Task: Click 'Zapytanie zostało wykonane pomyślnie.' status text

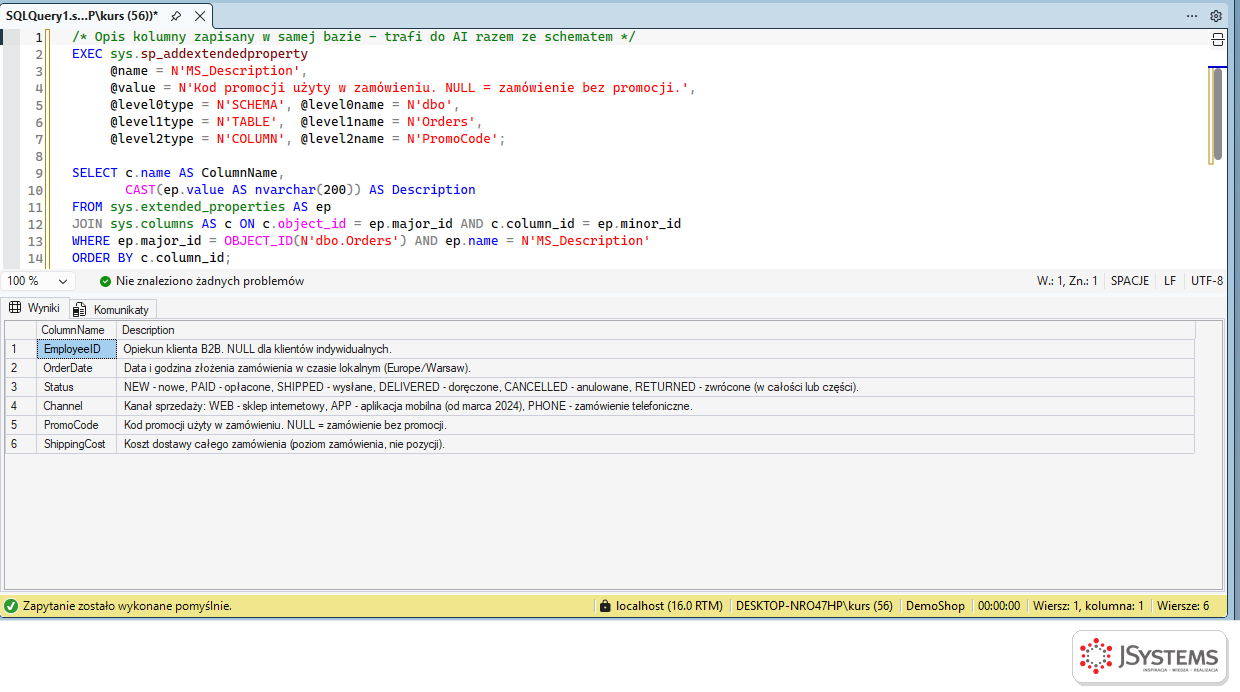Action: click(x=127, y=606)
